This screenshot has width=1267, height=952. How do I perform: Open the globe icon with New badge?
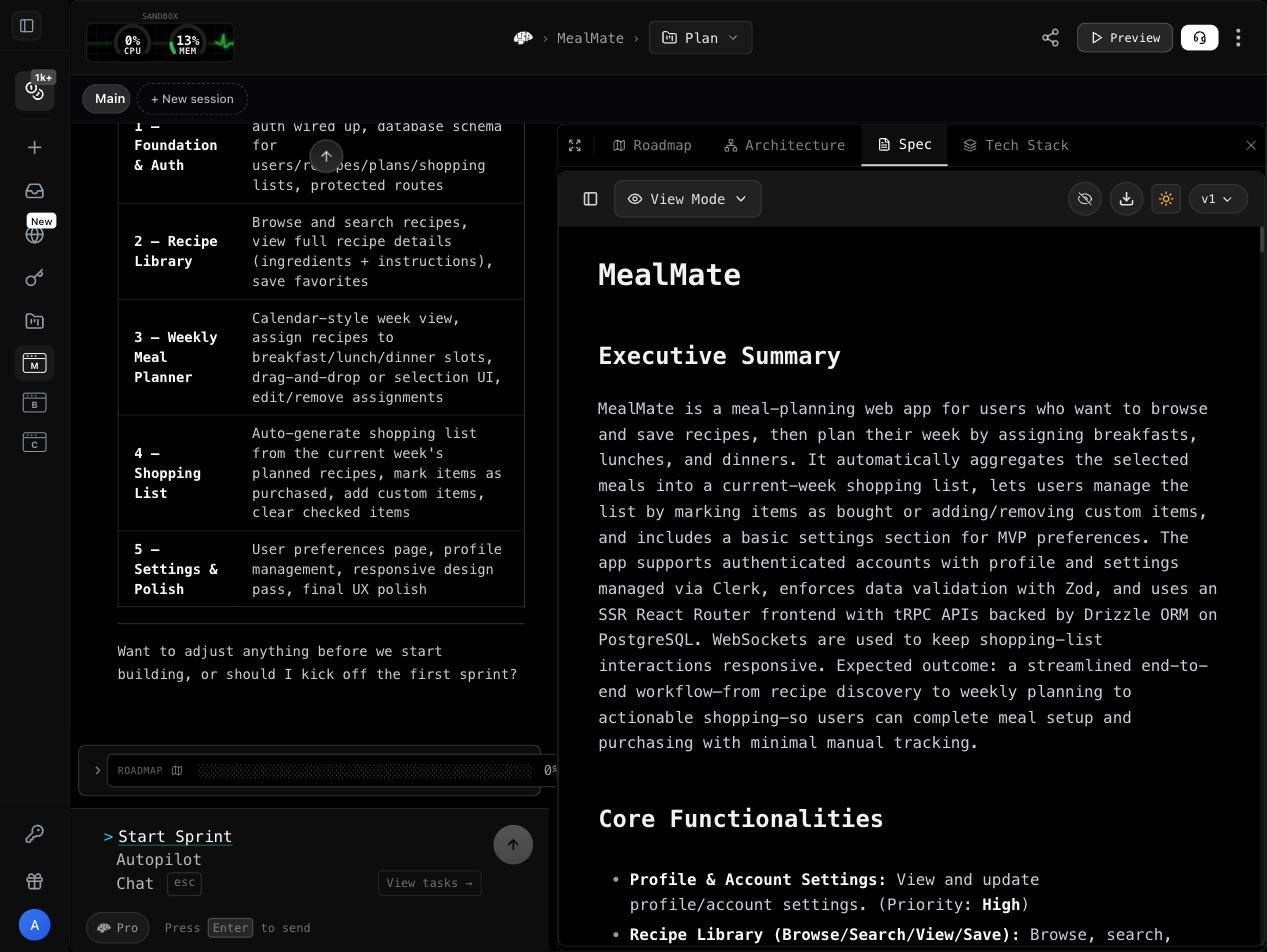click(x=34, y=235)
